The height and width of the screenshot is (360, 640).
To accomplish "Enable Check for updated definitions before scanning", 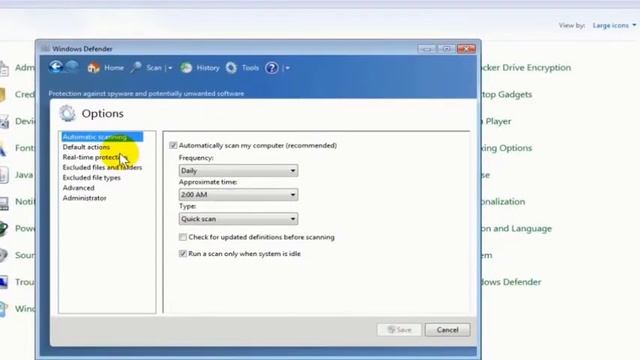I will (183, 237).
